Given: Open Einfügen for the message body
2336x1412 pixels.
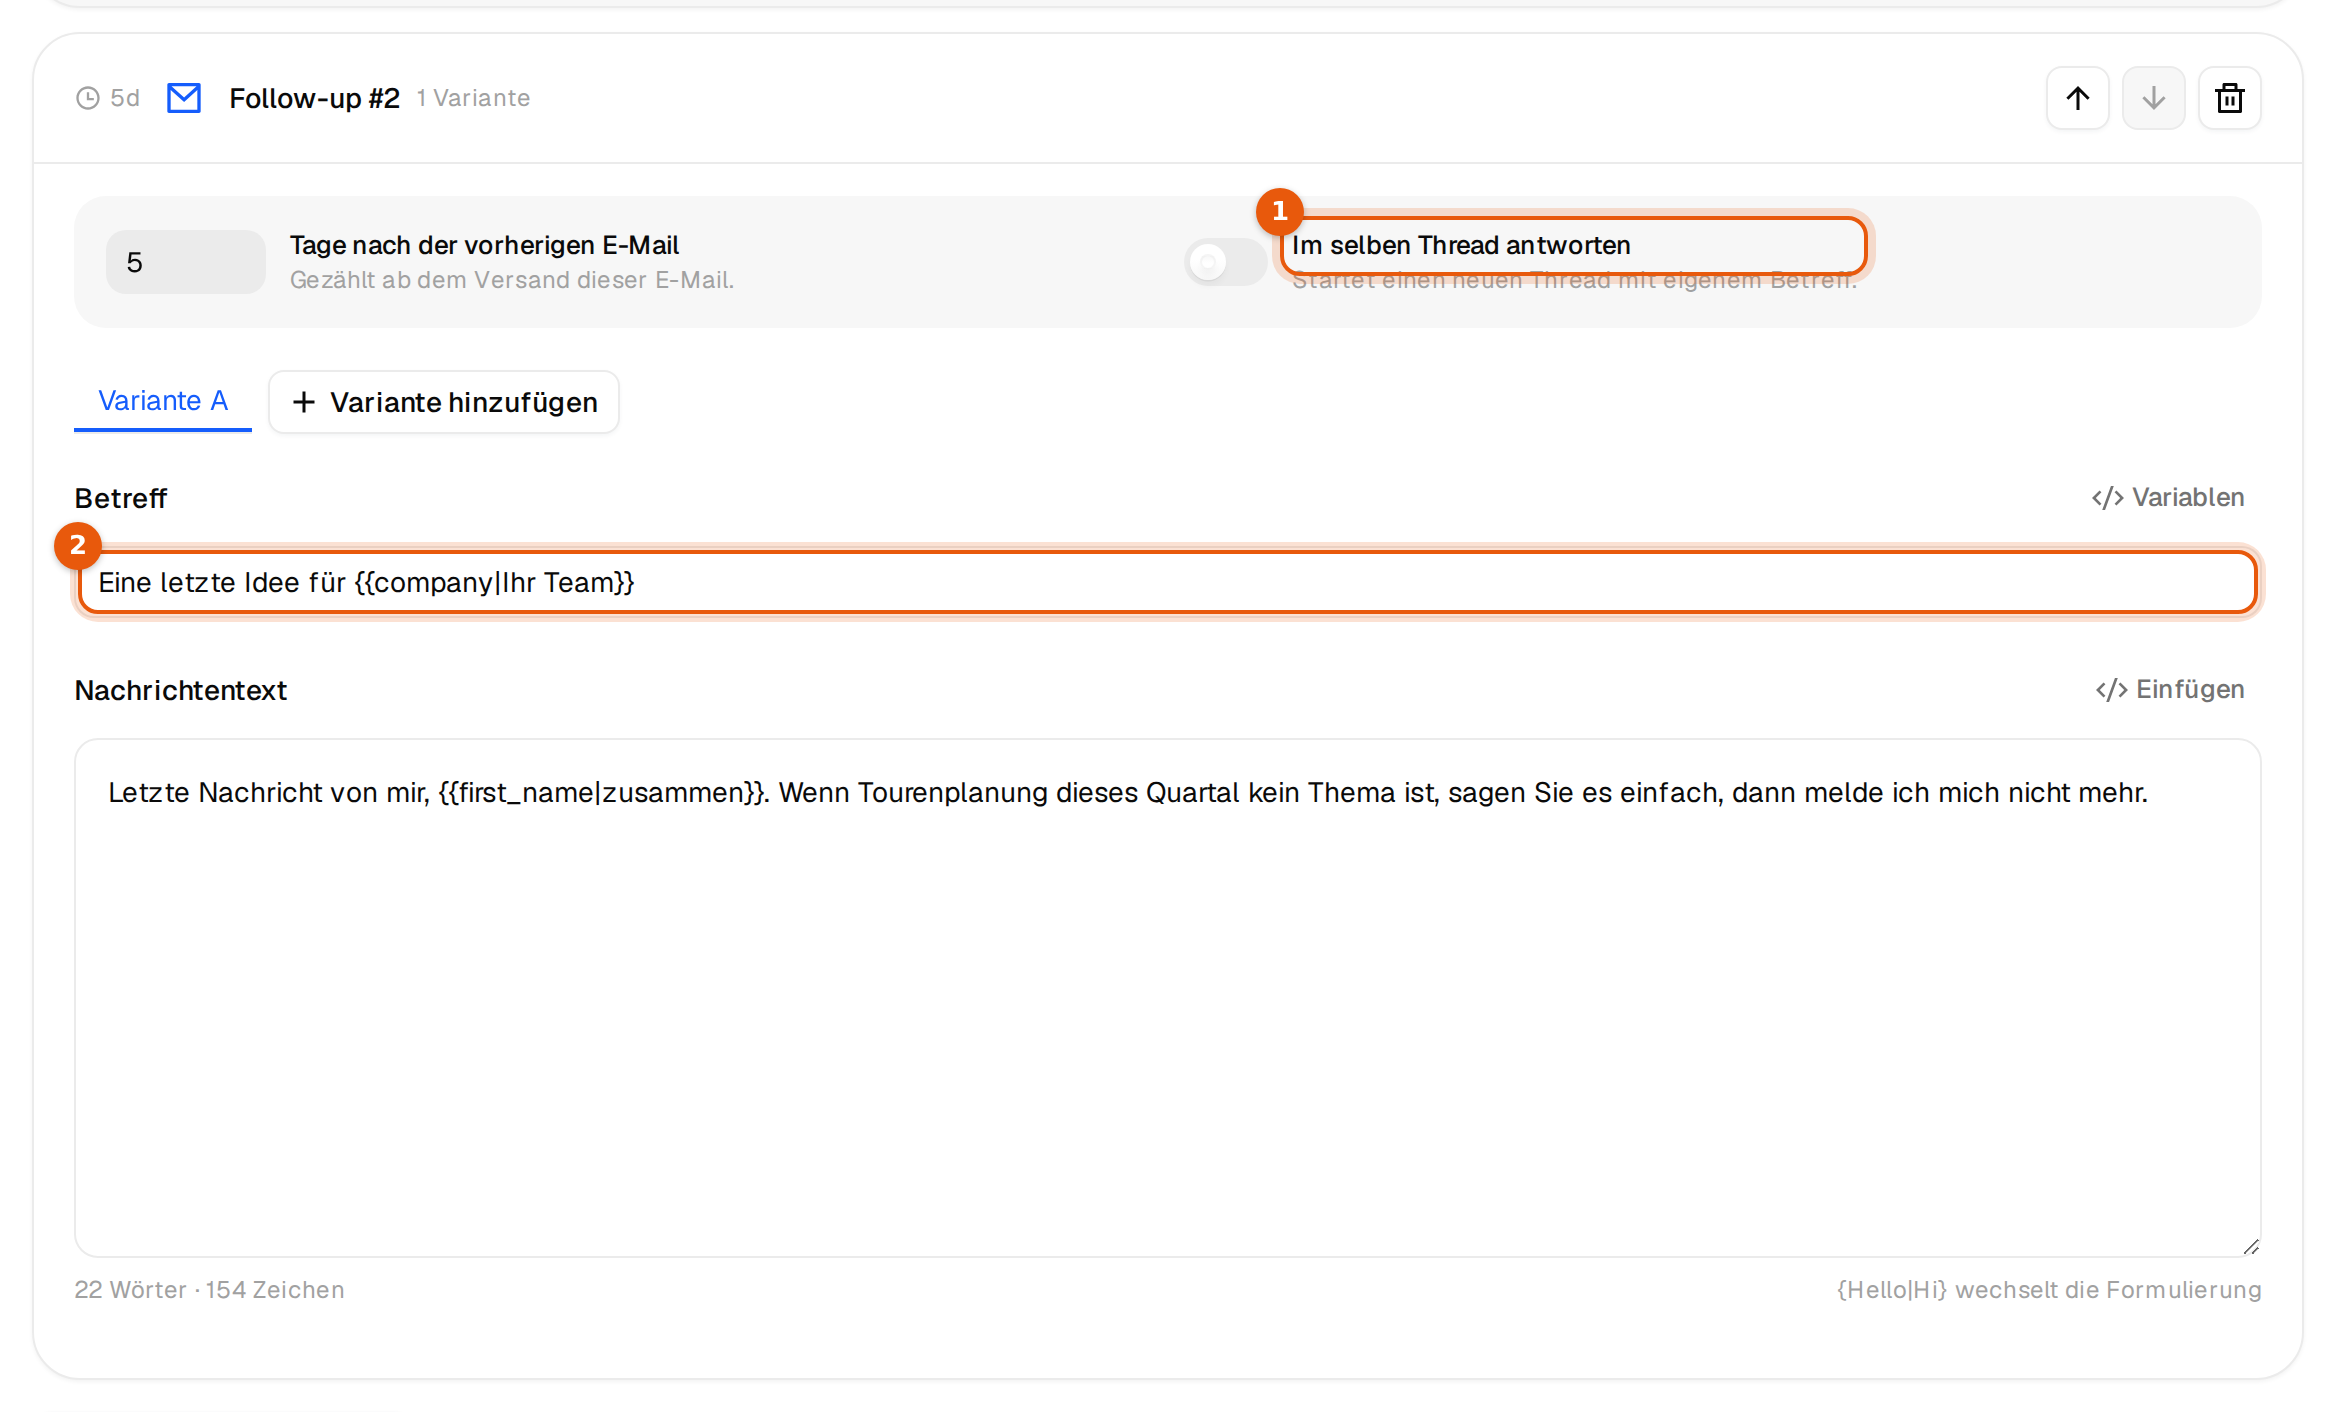Looking at the screenshot, I should 2169,689.
